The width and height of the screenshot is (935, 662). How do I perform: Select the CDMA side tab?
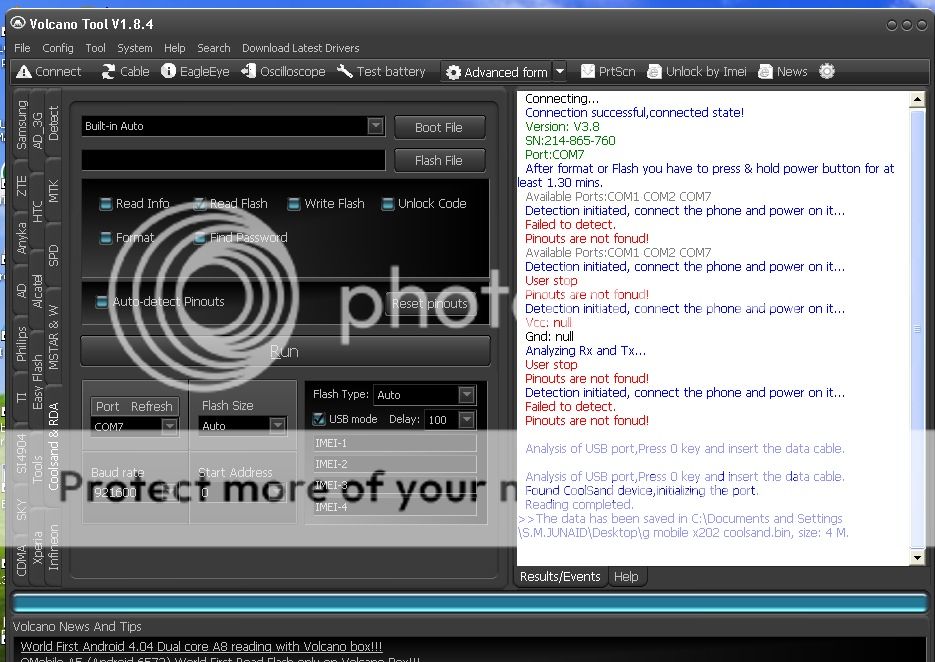[x=21, y=561]
